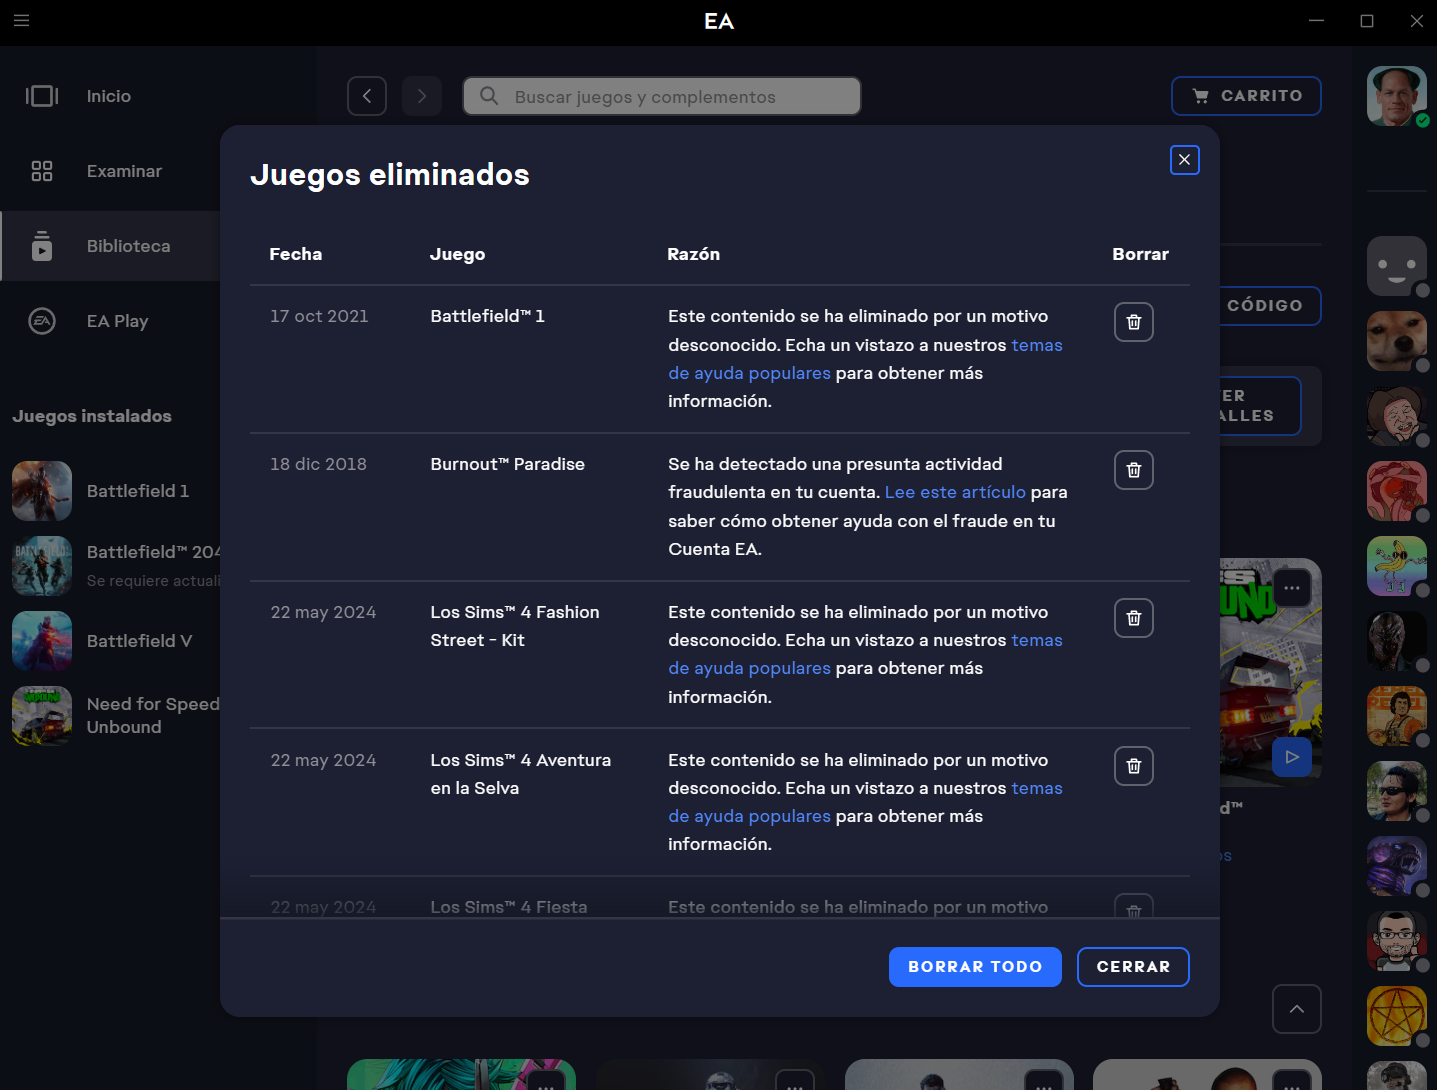Open the user profile avatar

pyautogui.click(x=1397, y=96)
